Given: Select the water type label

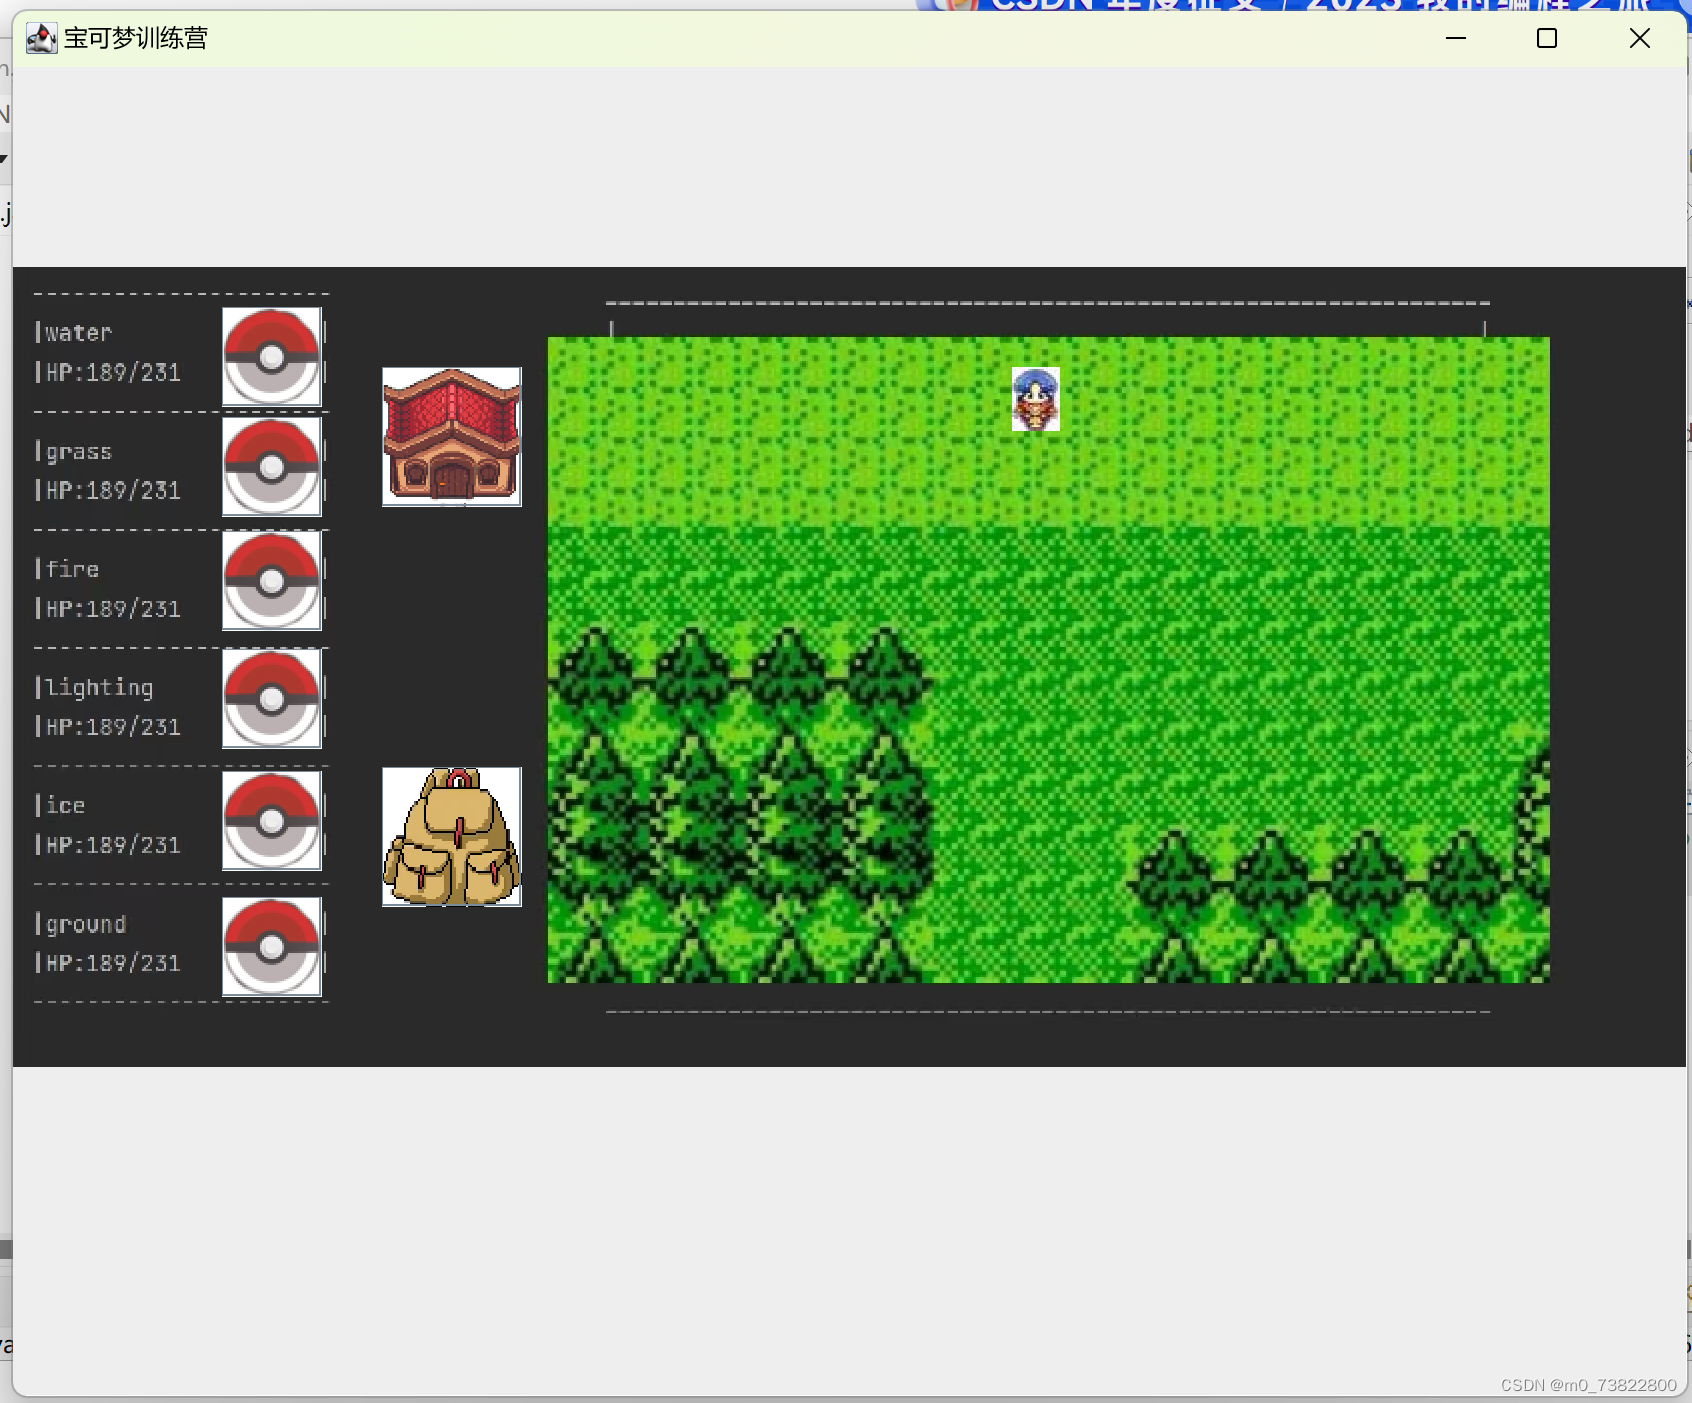Looking at the screenshot, I should pyautogui.click(x=79, y=333).
